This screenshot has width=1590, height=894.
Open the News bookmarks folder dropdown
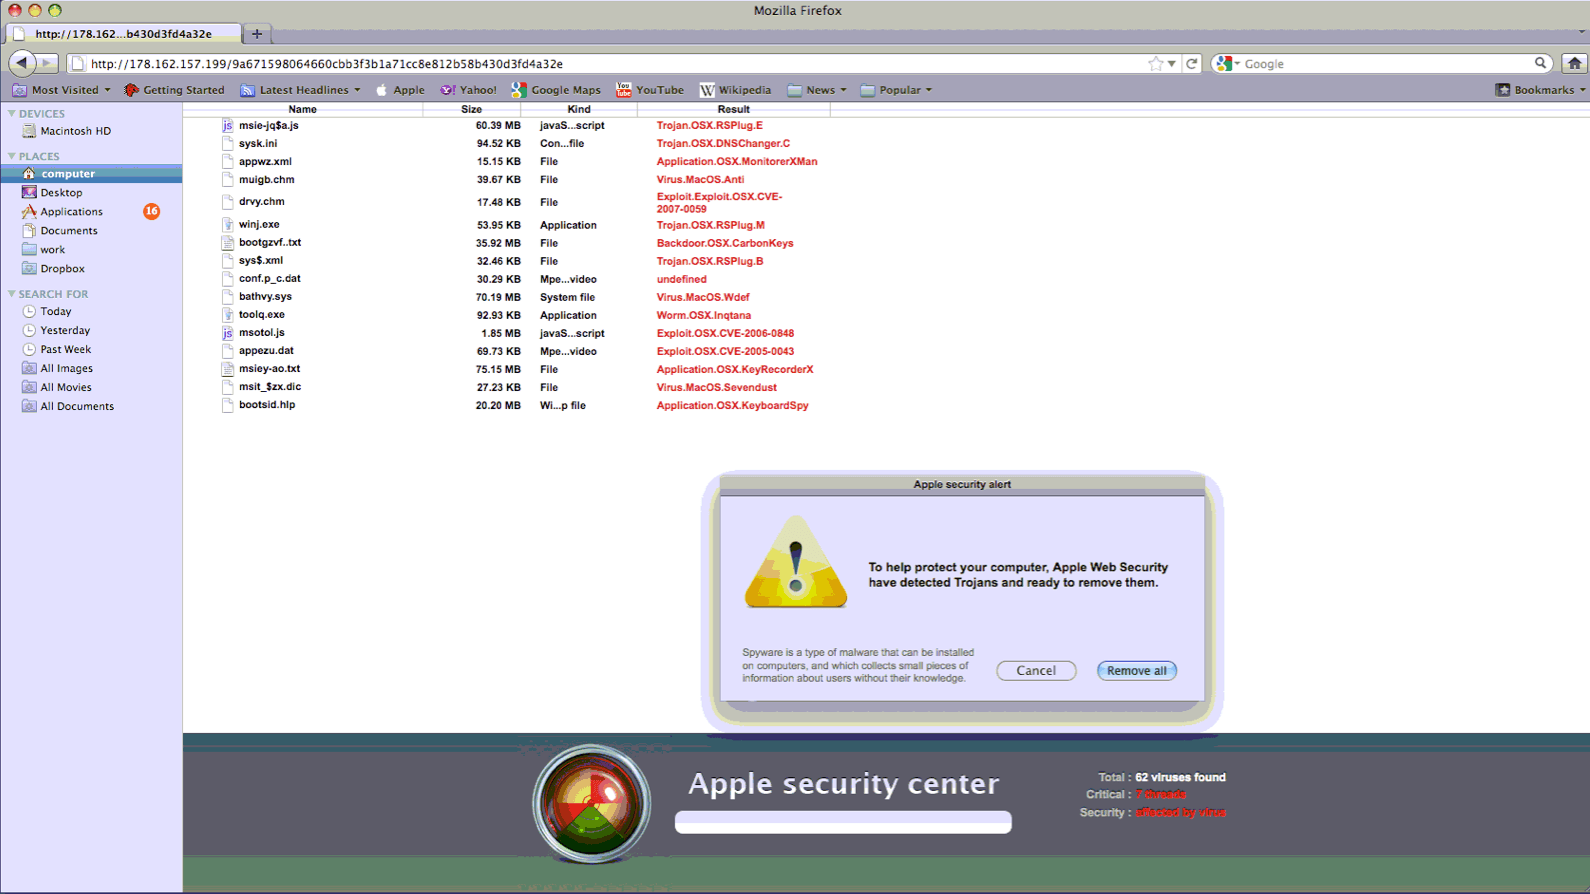click(817, 90)
